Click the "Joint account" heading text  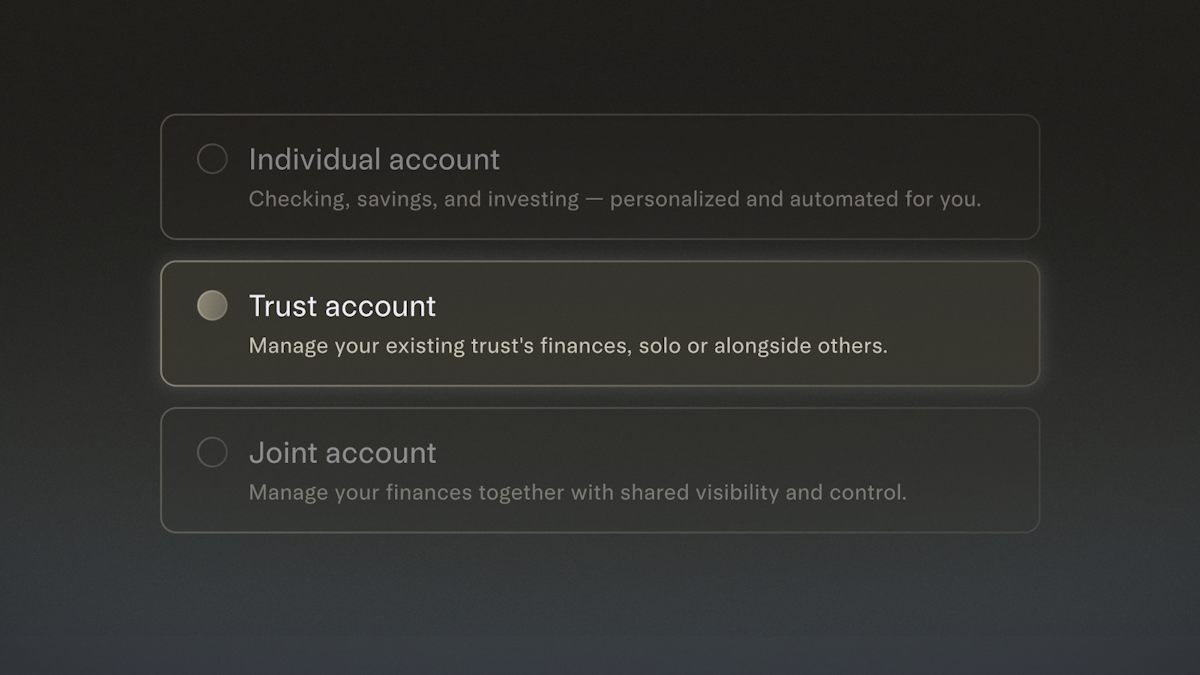[342, 453]
